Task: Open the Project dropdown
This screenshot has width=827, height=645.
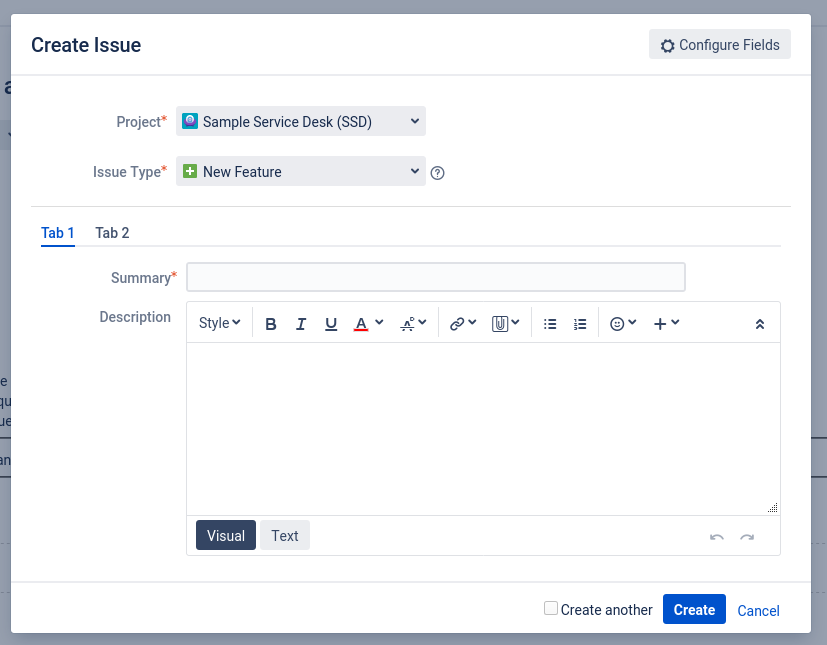Action: click(x=301, y=121)
